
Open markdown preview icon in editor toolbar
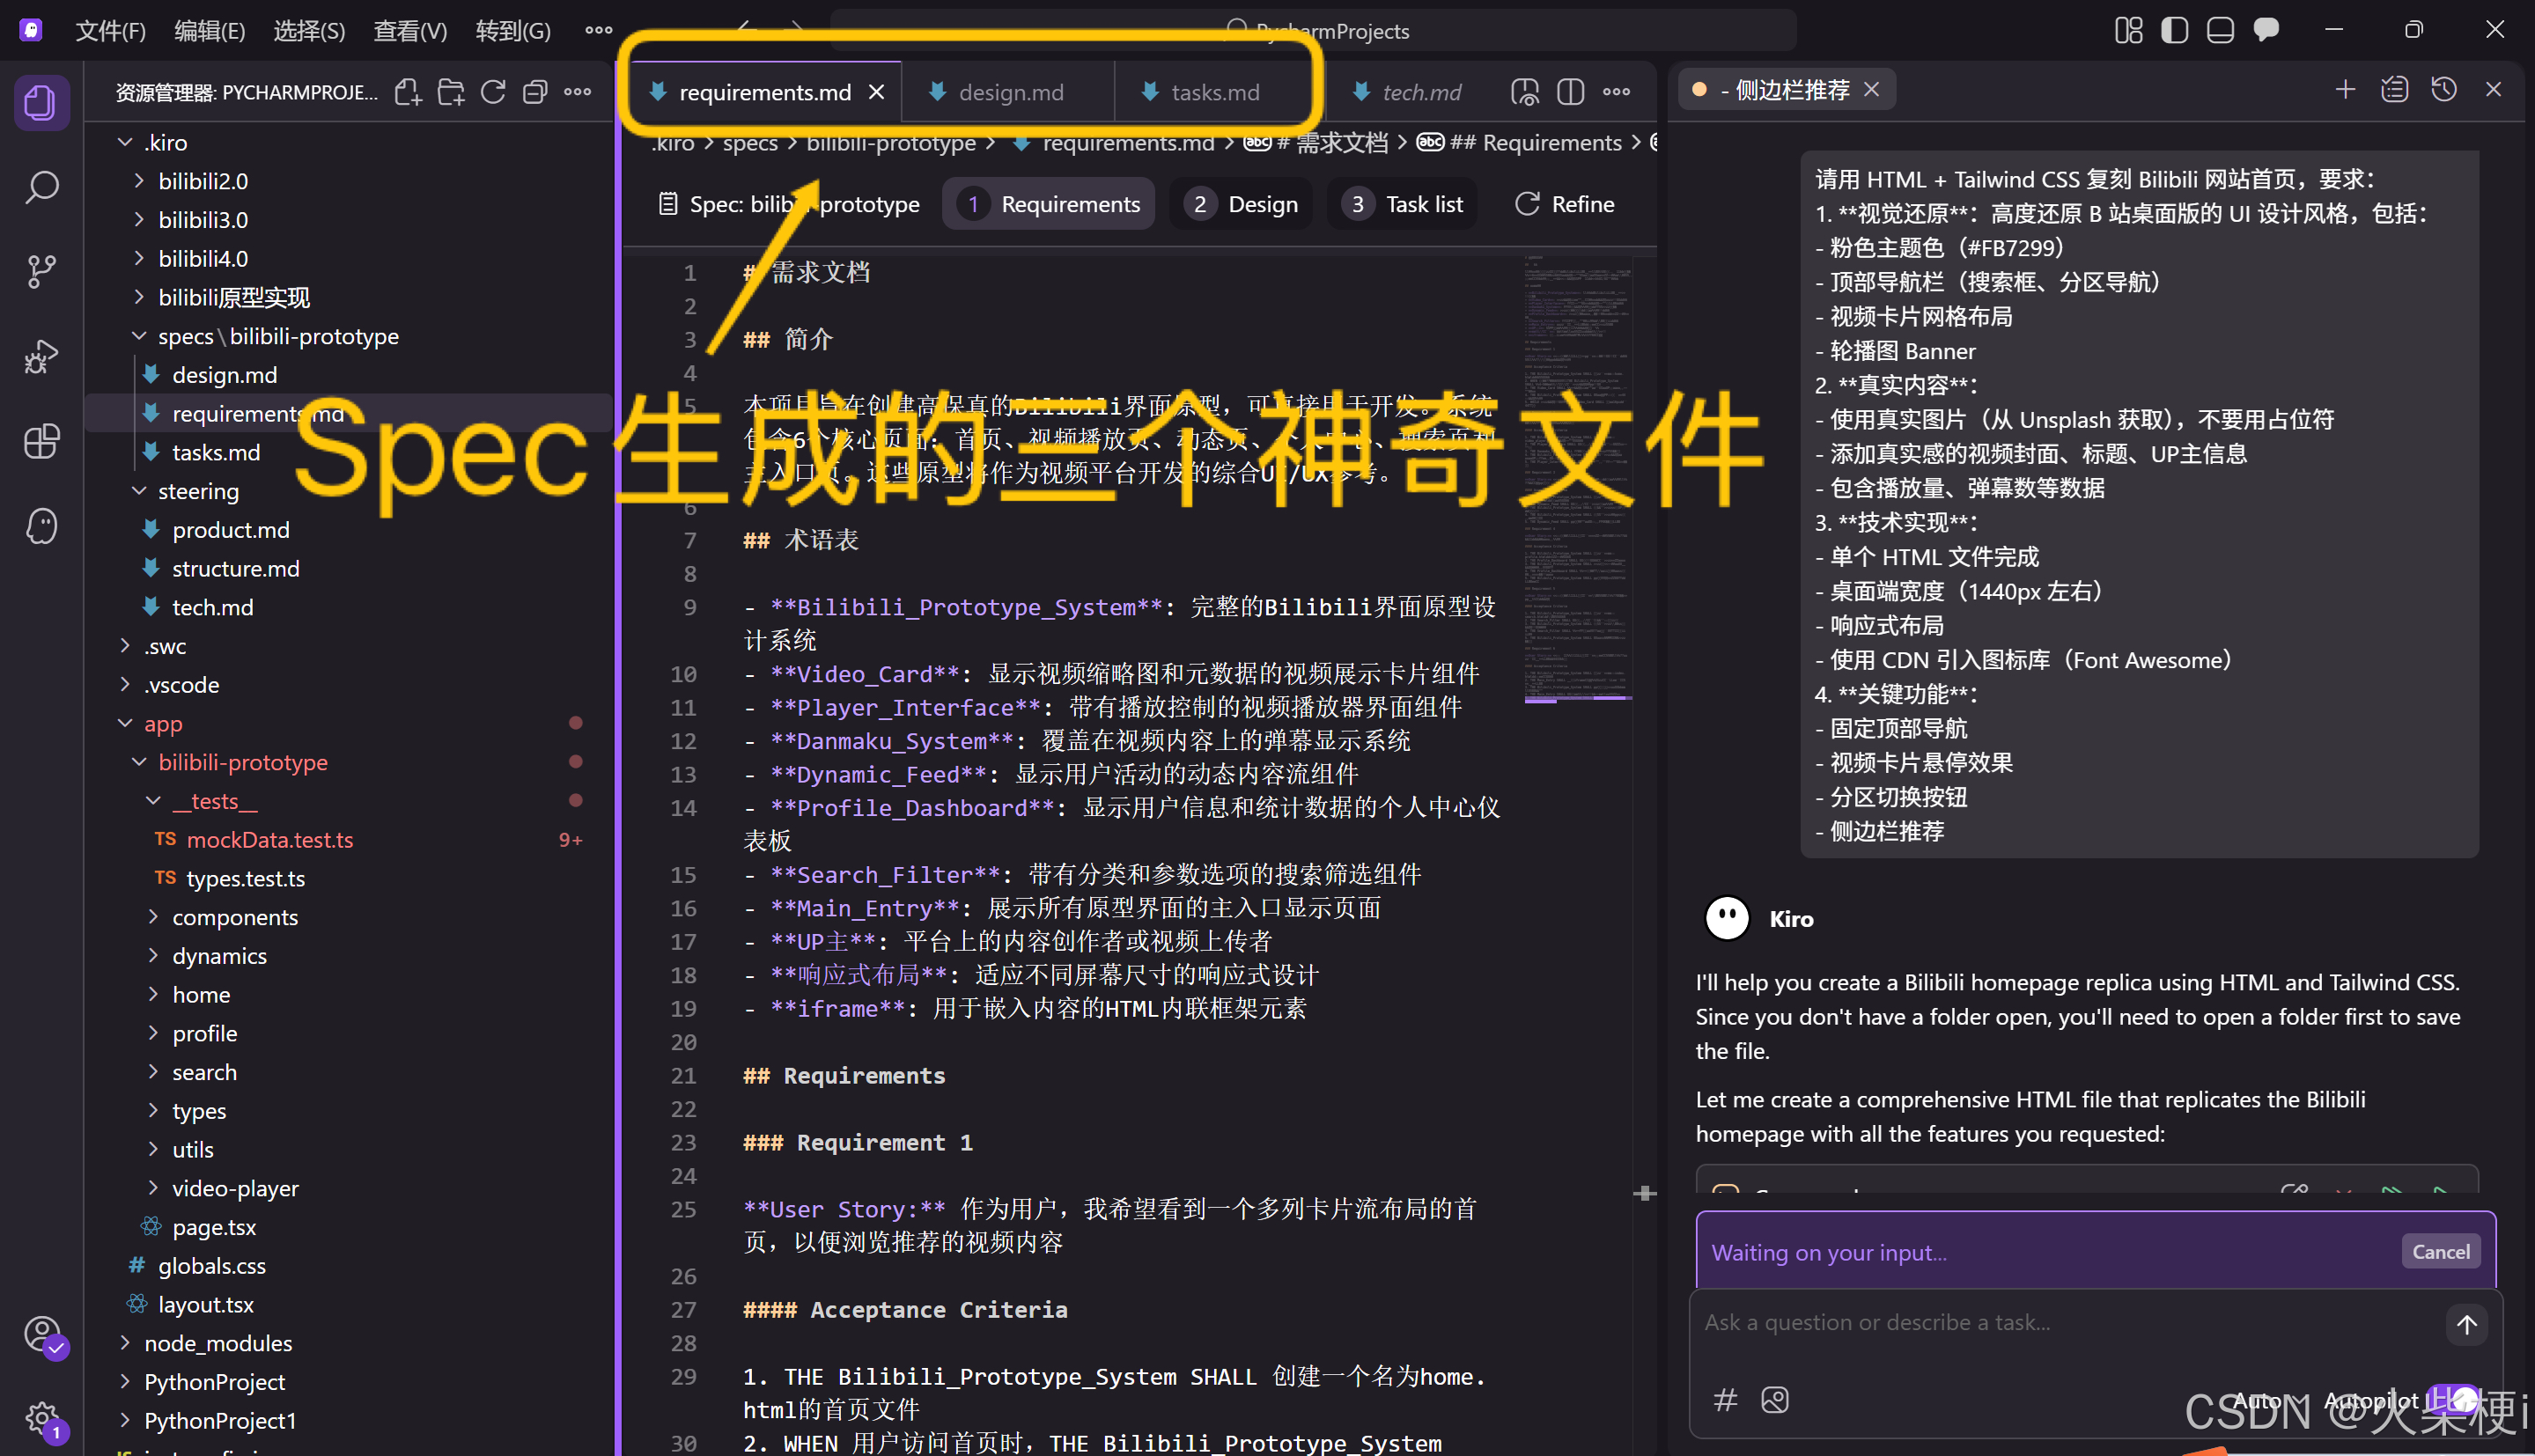coord(1524,92)
